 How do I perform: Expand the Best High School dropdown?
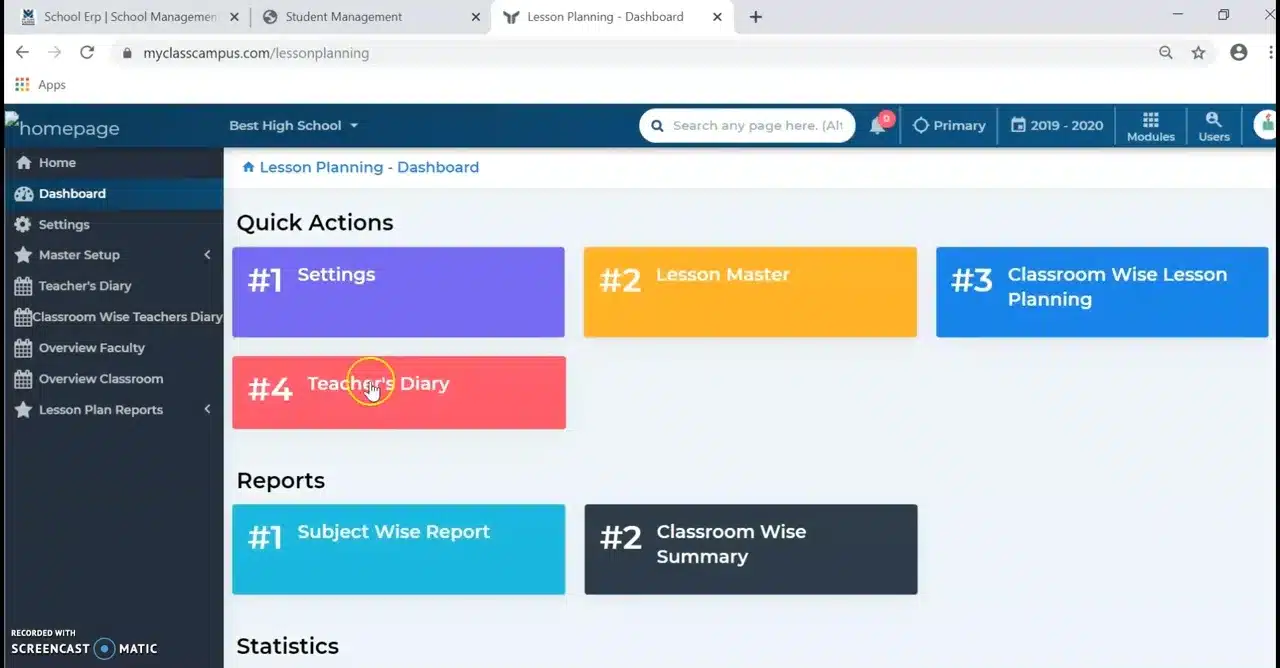coord(293,126)
